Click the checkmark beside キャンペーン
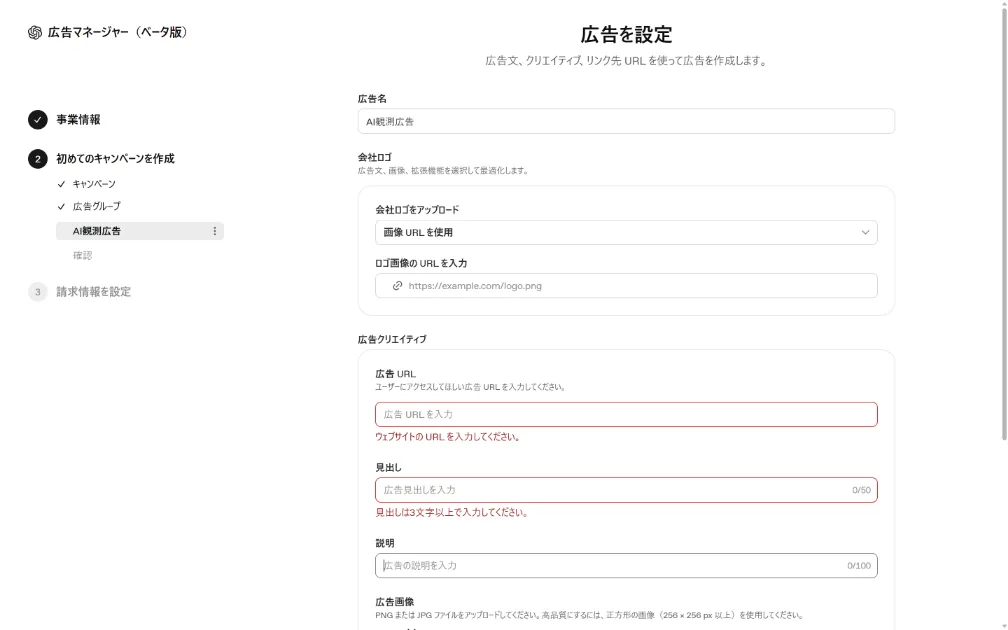Screen dimensions: 1008x630 coord(61,184)
